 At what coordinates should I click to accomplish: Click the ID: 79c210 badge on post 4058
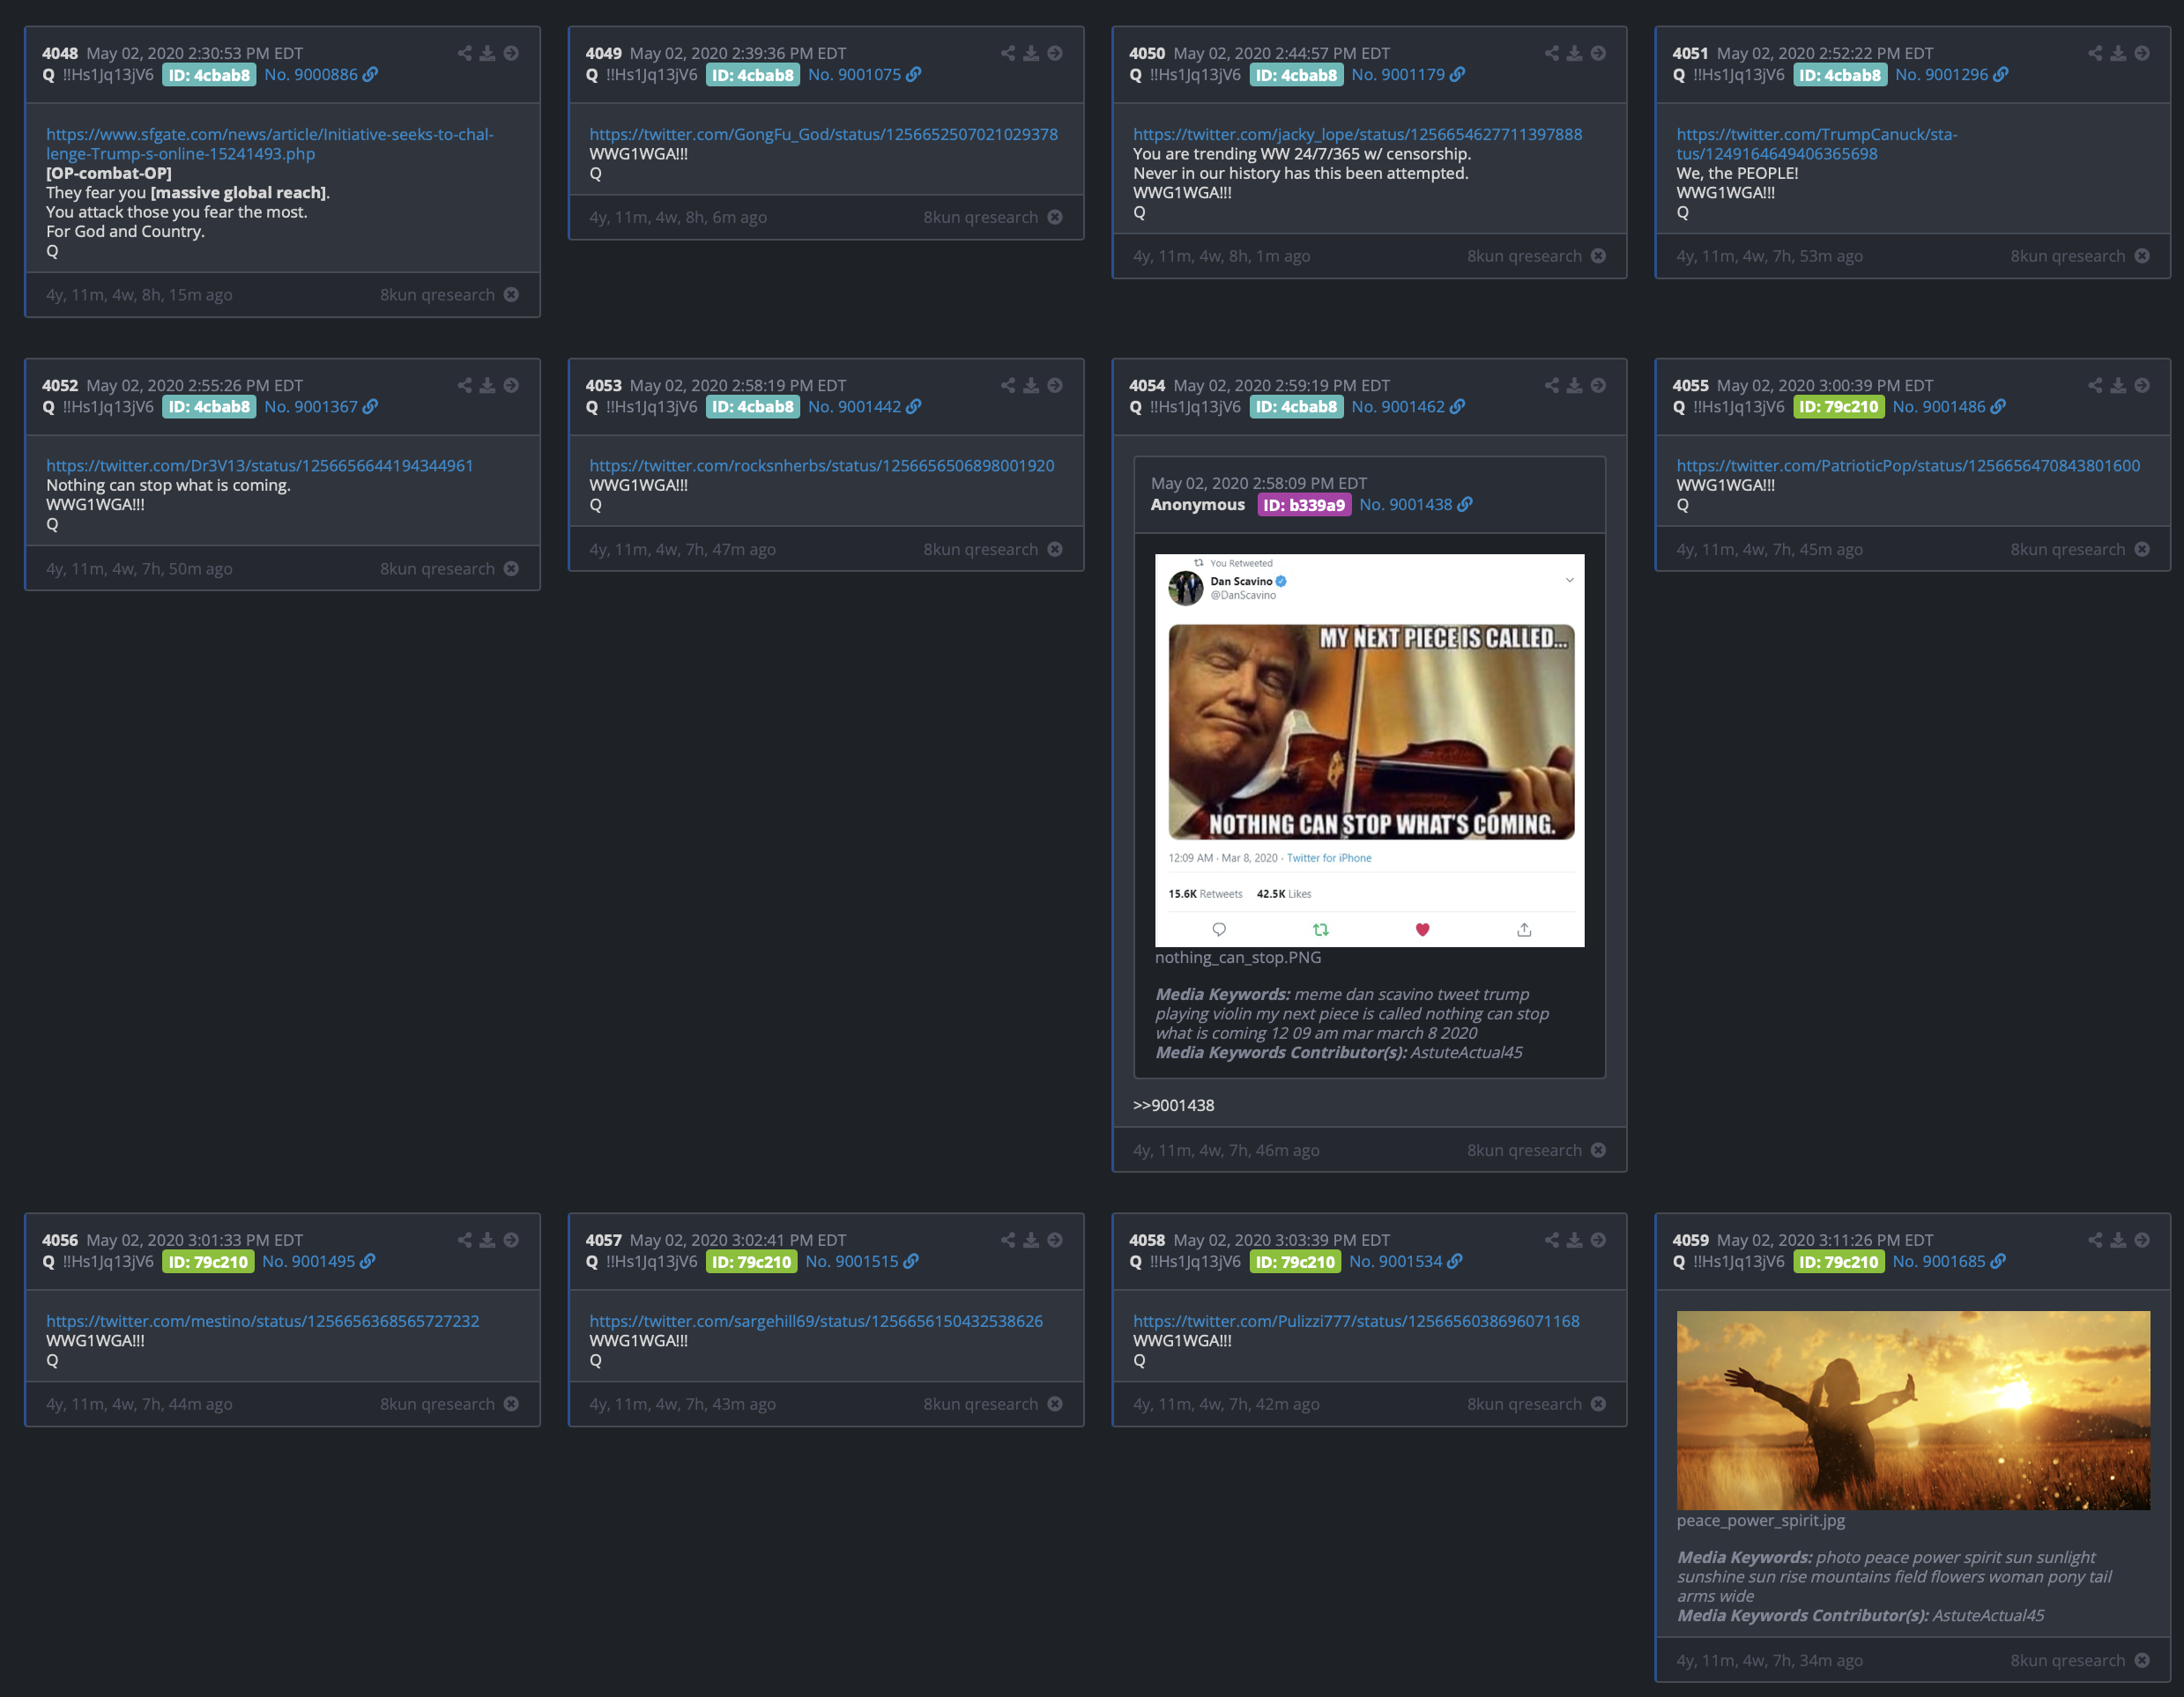pyautogui.click(x=1295, y=1262)
